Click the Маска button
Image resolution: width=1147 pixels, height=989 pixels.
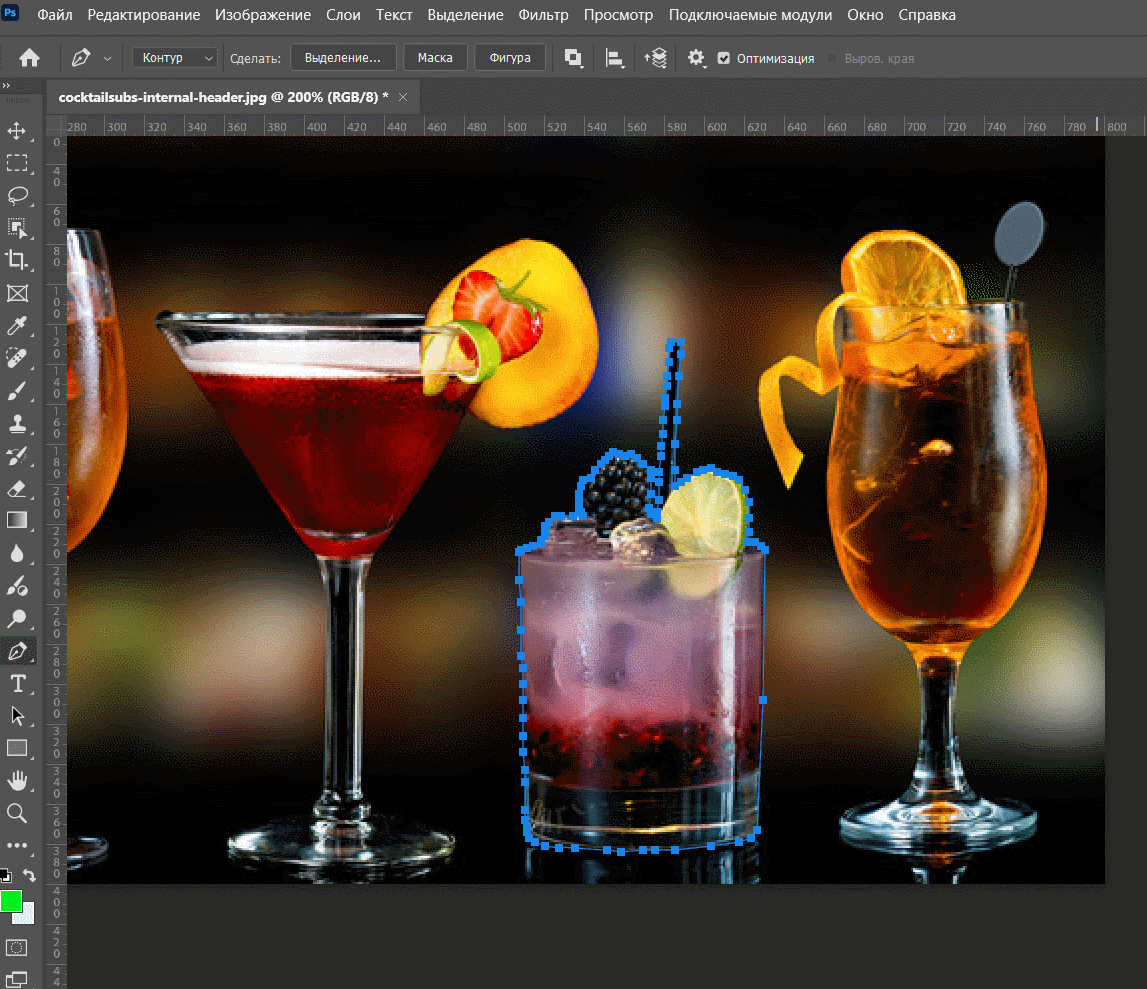(x=435, y=58)
